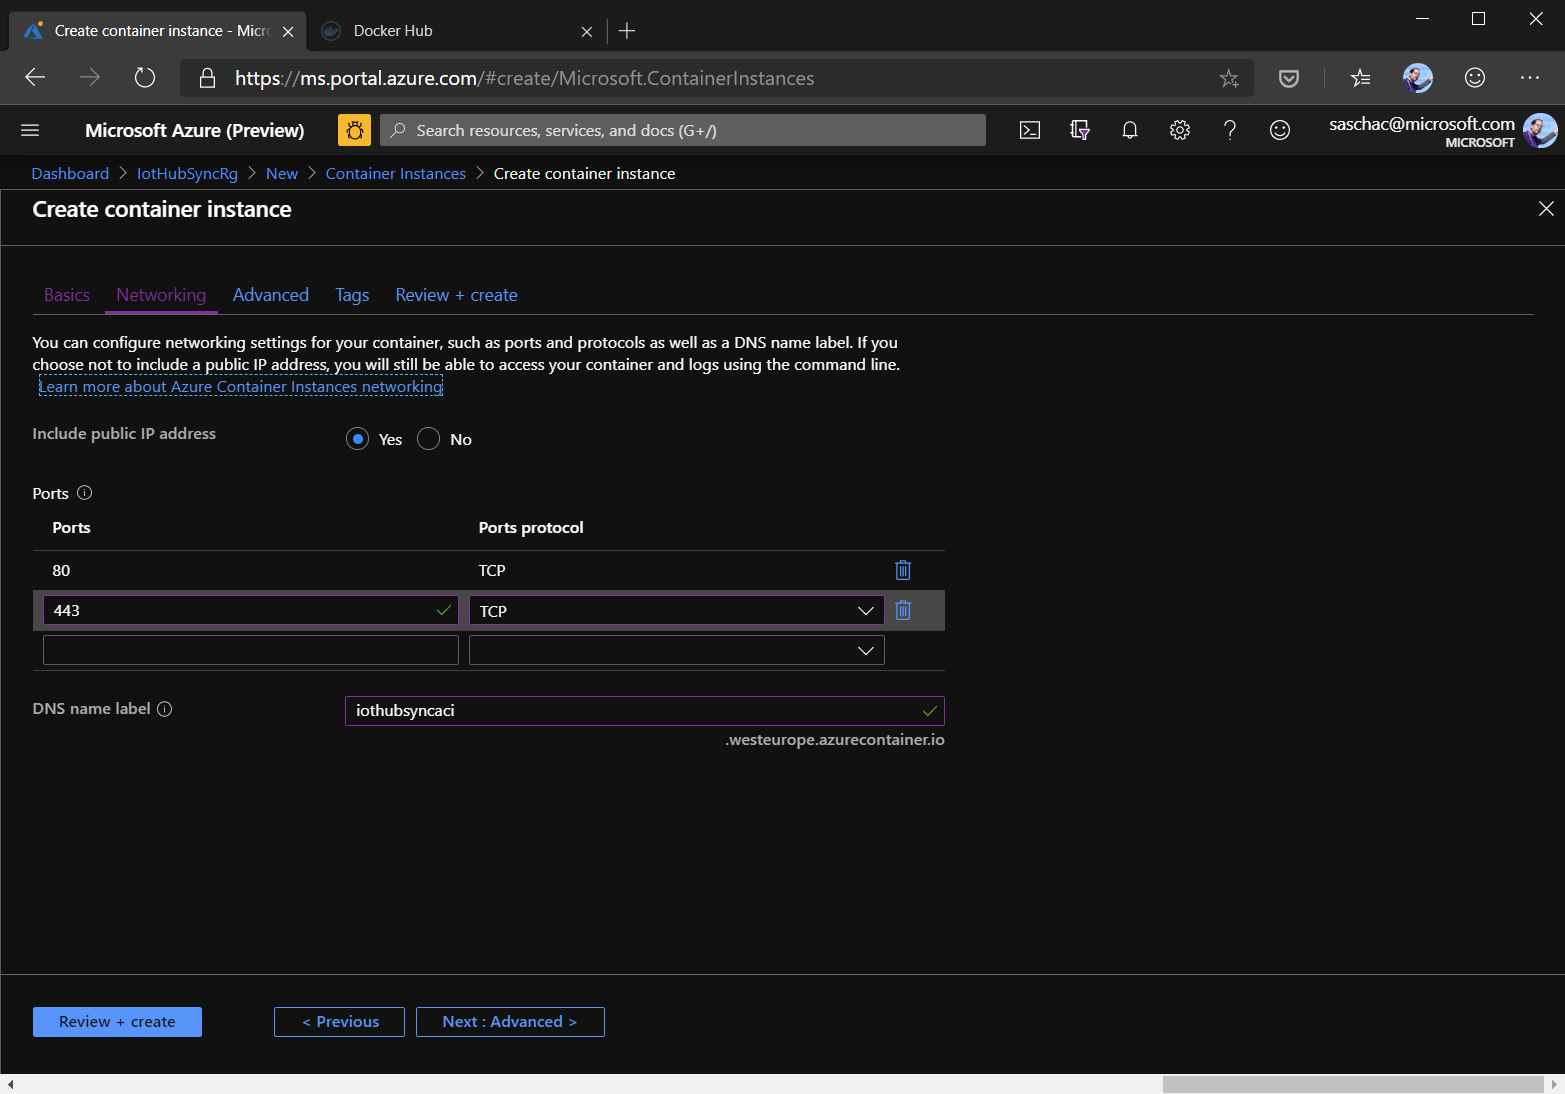Click the DNS name label input

coord(645,711)
